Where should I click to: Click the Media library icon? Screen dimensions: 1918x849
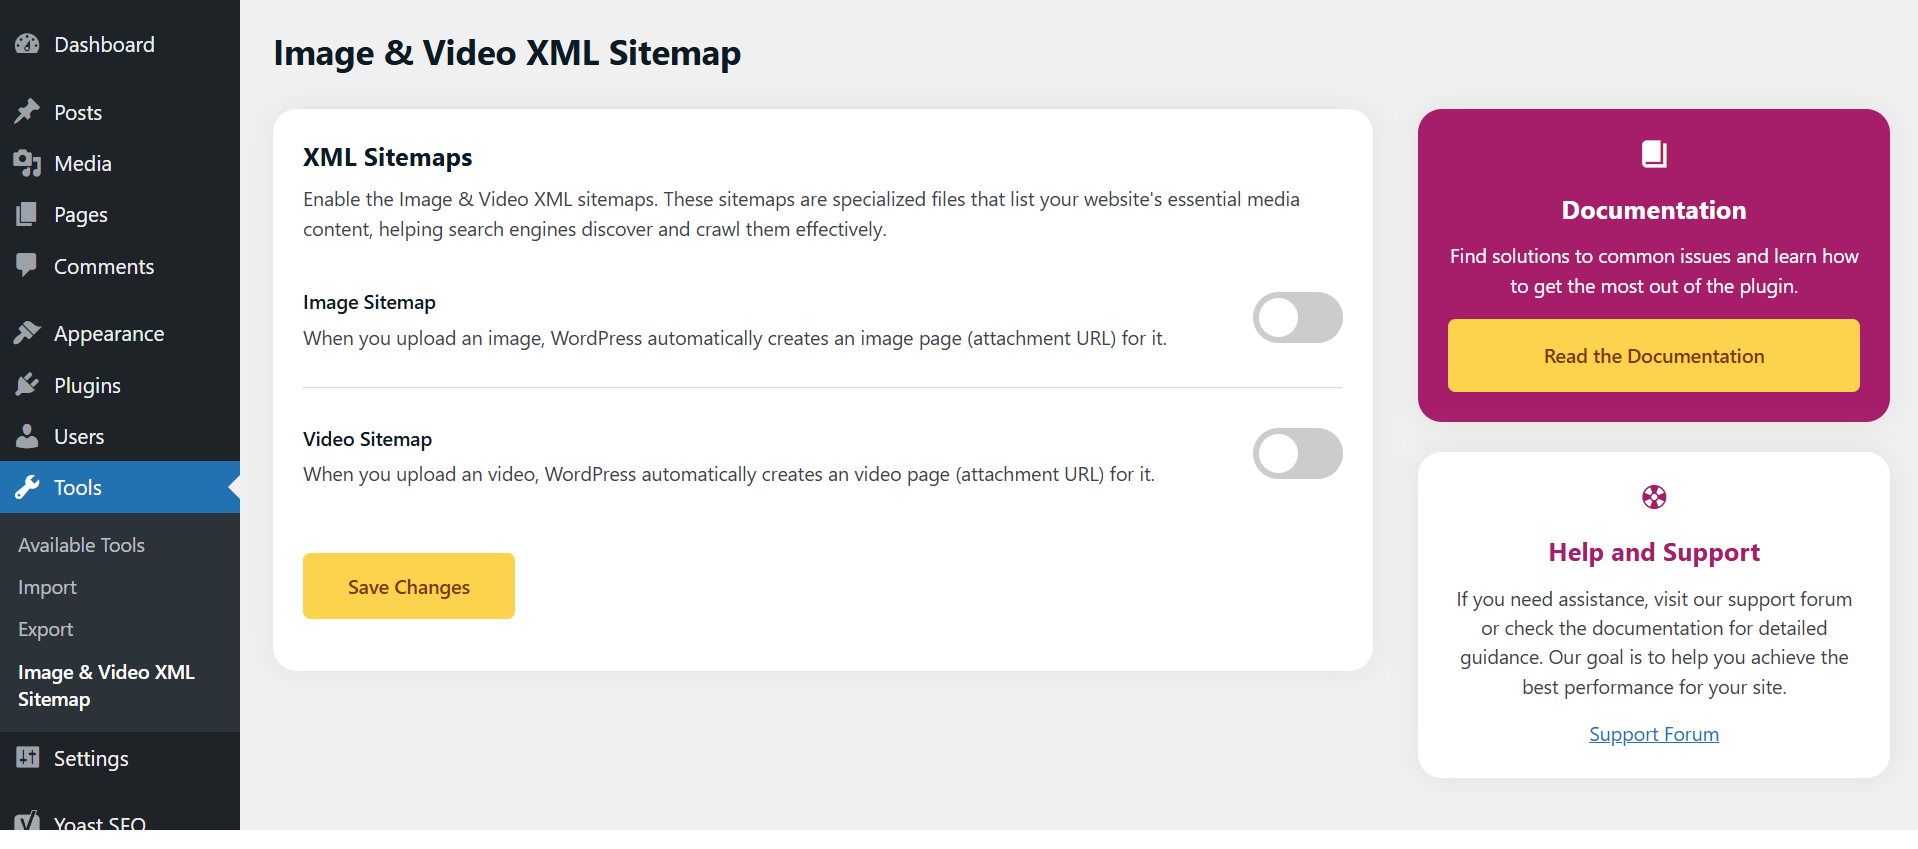click(27, 163)
